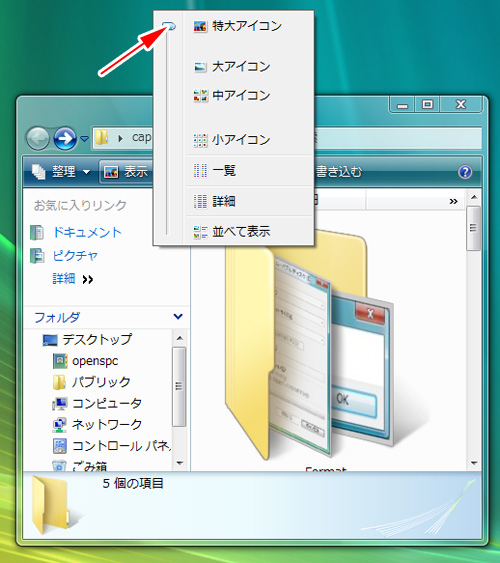This screenshot has height=563, width=500.
Task: Click the デスクトップ monitor icon
Action: click(x=50, y=340)
